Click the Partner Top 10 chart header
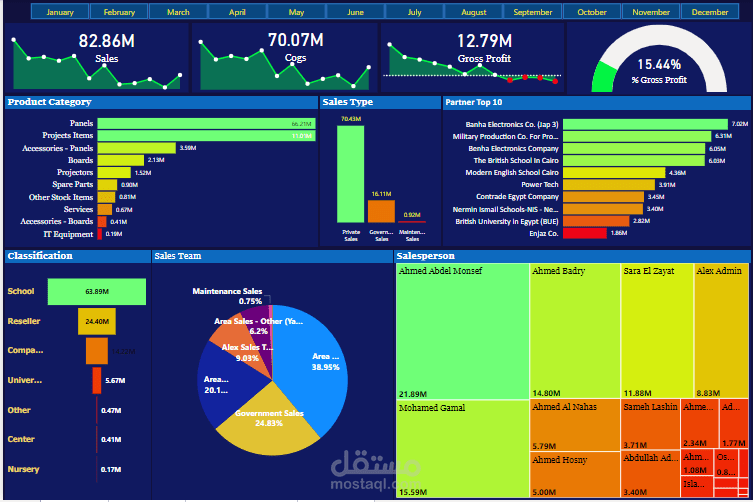This screenshot has width=753, height=502. pos(596,102)
